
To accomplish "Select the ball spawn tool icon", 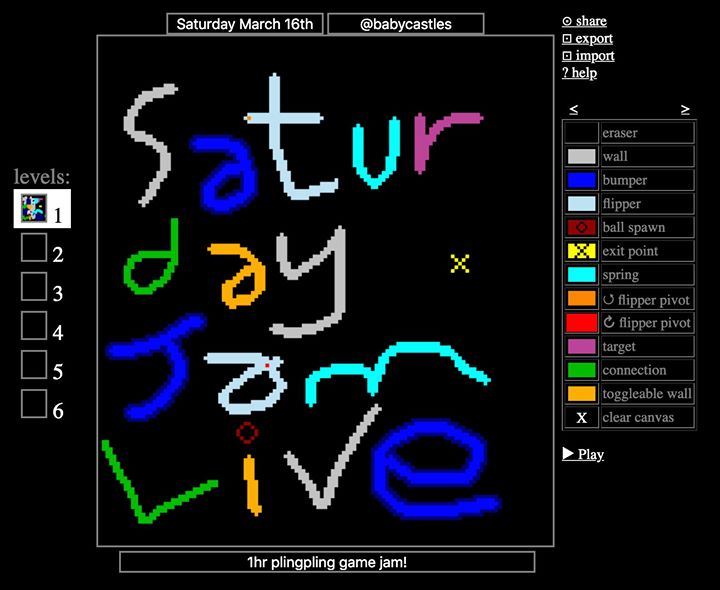I will point(581,228).
